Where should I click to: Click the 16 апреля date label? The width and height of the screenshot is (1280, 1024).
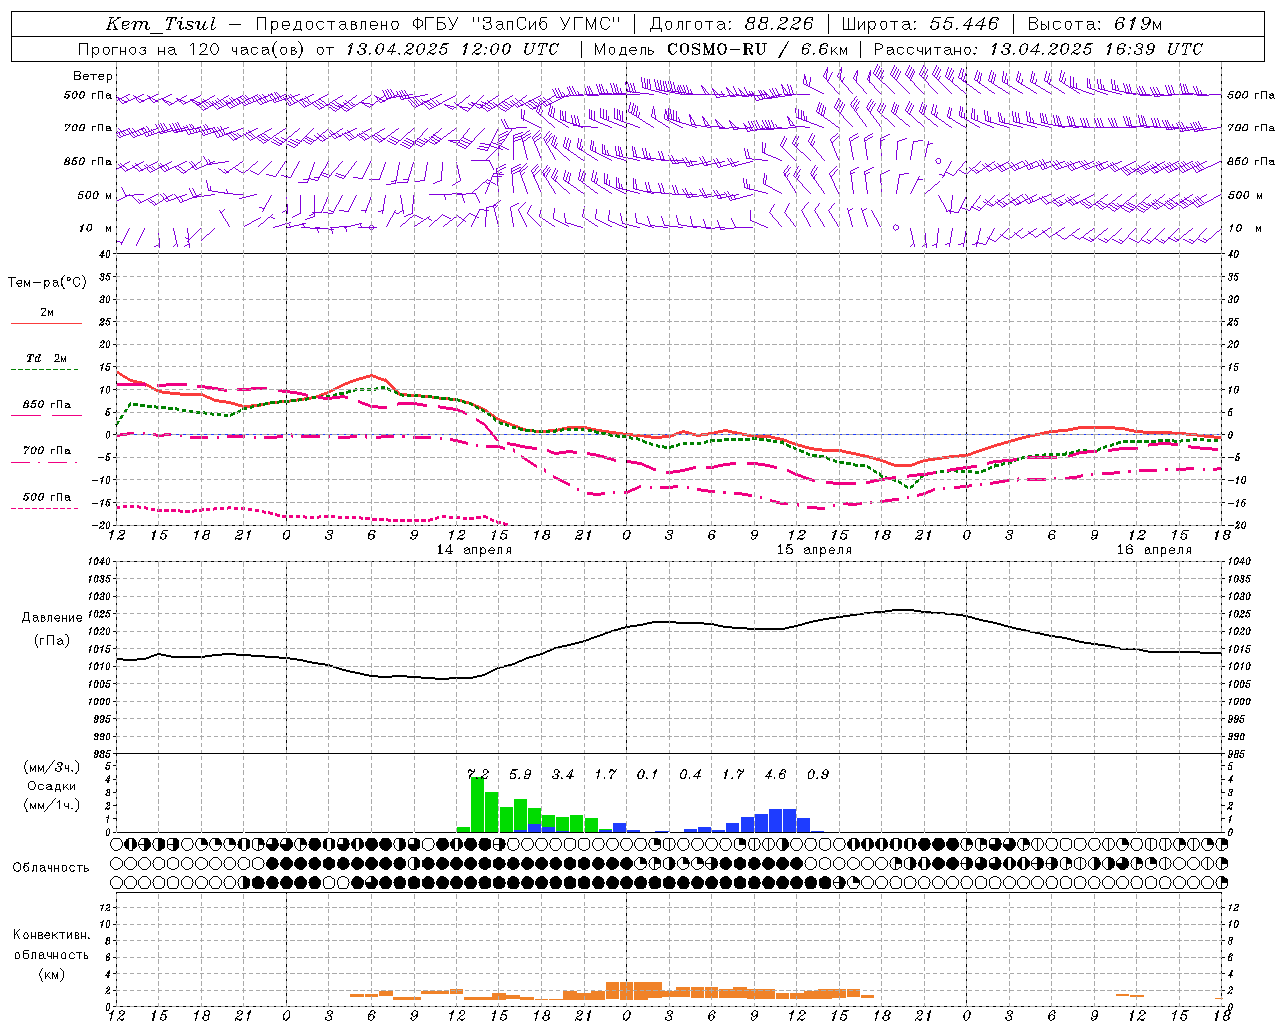(x=1154, y=550)
